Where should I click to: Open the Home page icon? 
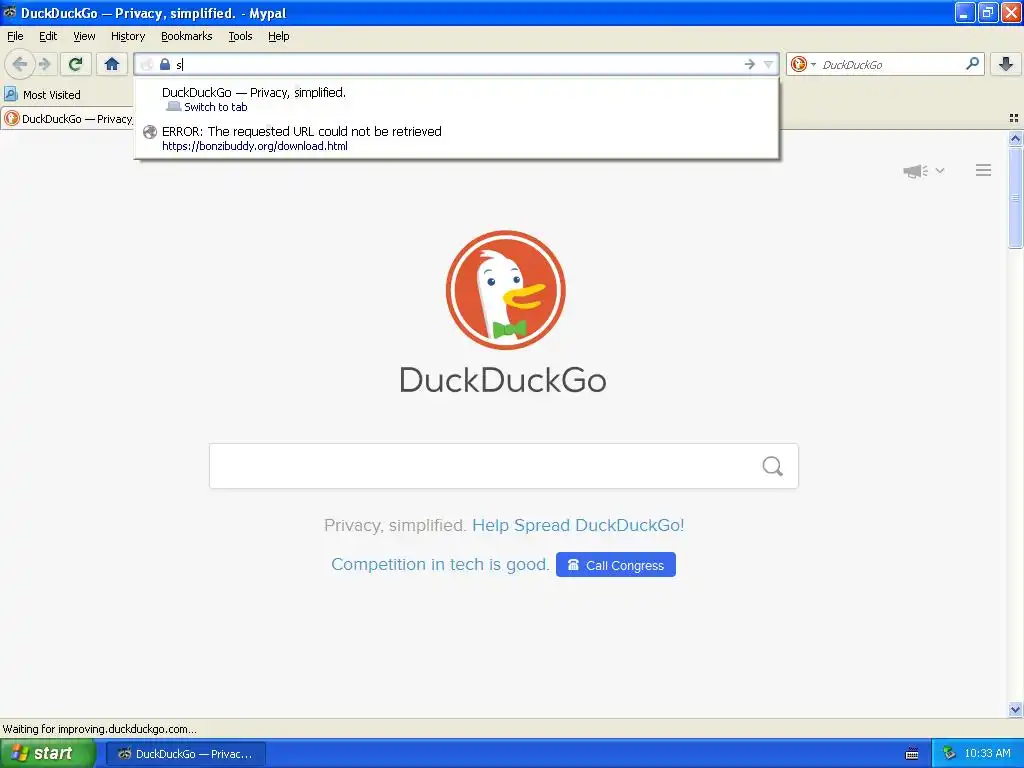coord(112,64)
